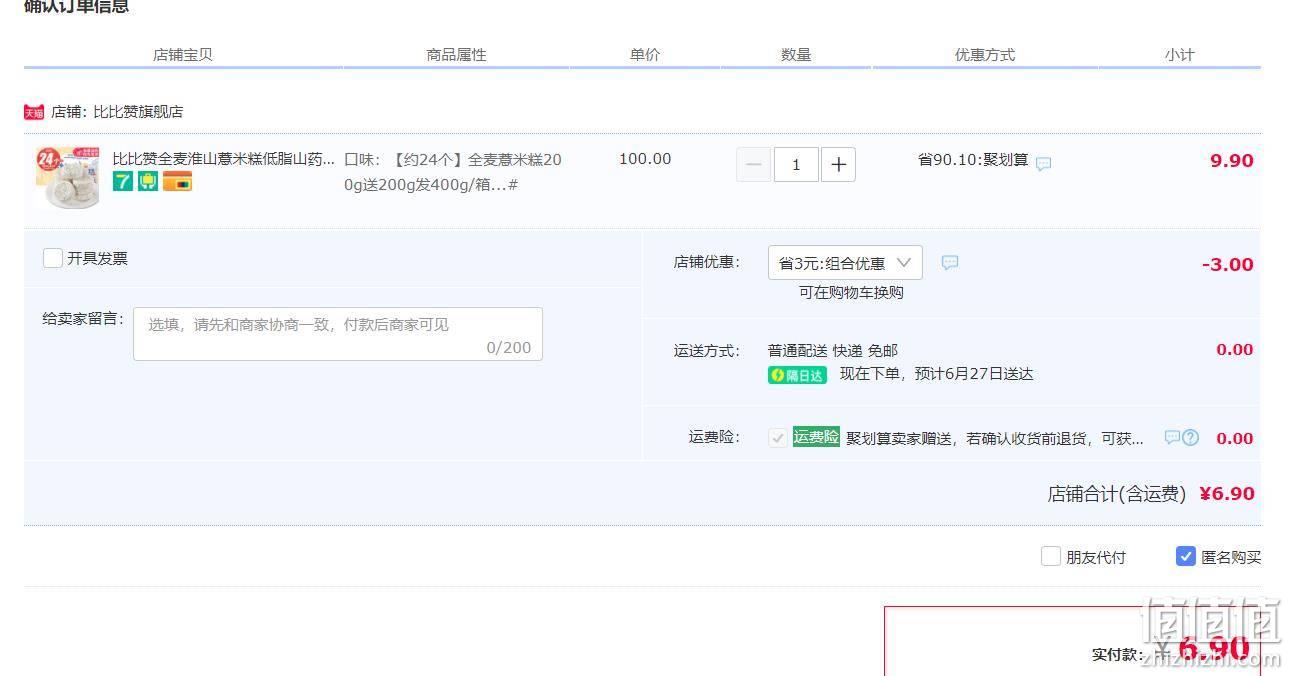
Task: Increase quantity with the plus button
Action: (x=838, y=164)
